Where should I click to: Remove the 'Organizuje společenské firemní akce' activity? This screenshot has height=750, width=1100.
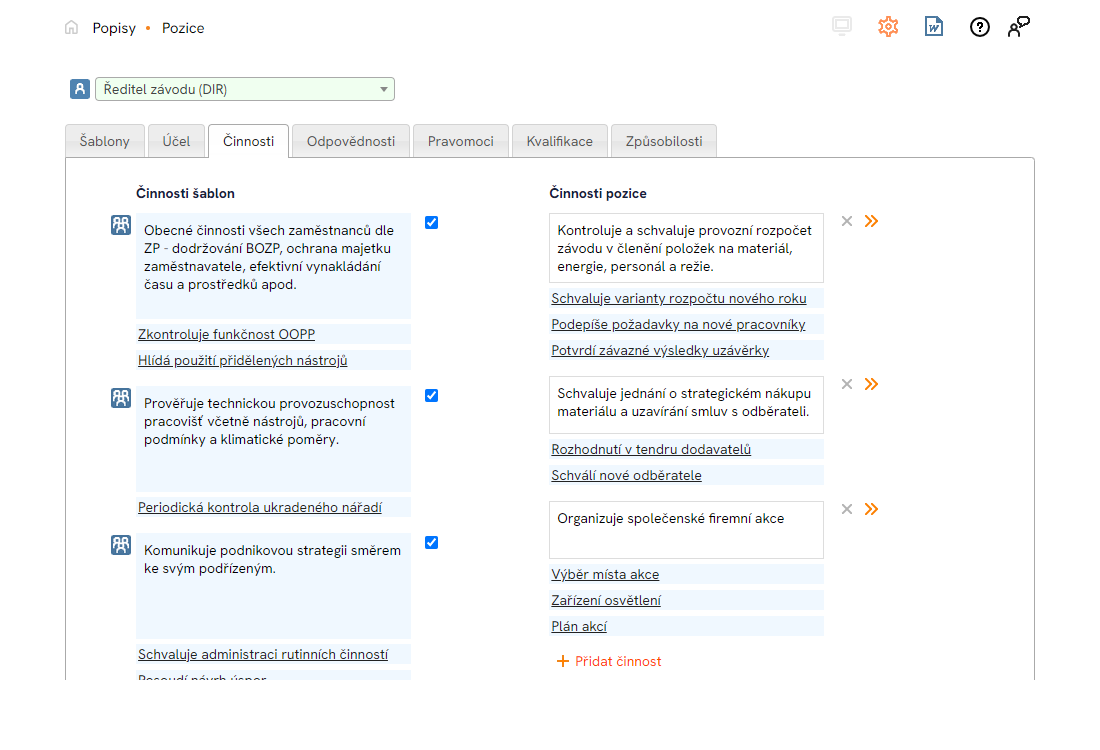pos(847,509)
